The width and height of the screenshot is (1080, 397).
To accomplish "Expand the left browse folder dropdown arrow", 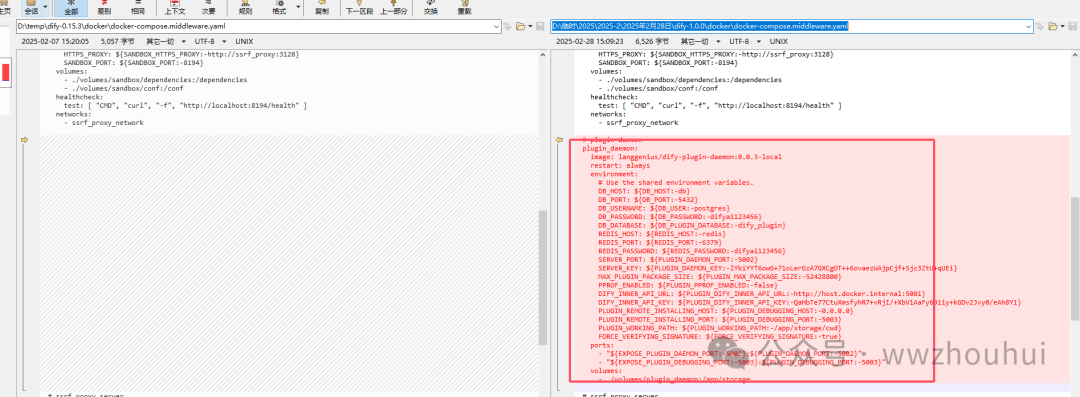I will [530, 26].
